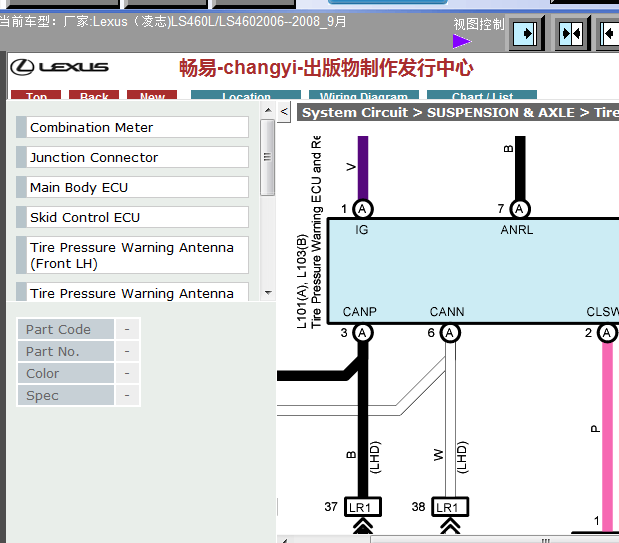Click the white W wire below CANN

click(450, 419)
